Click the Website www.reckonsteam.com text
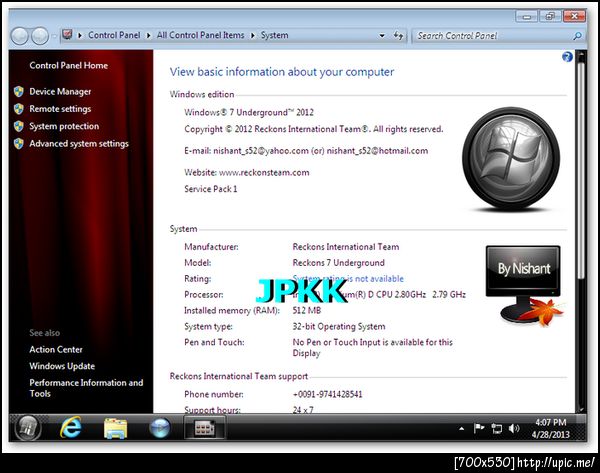The height and width of the screenshot is (473, 600). point(247,173)
